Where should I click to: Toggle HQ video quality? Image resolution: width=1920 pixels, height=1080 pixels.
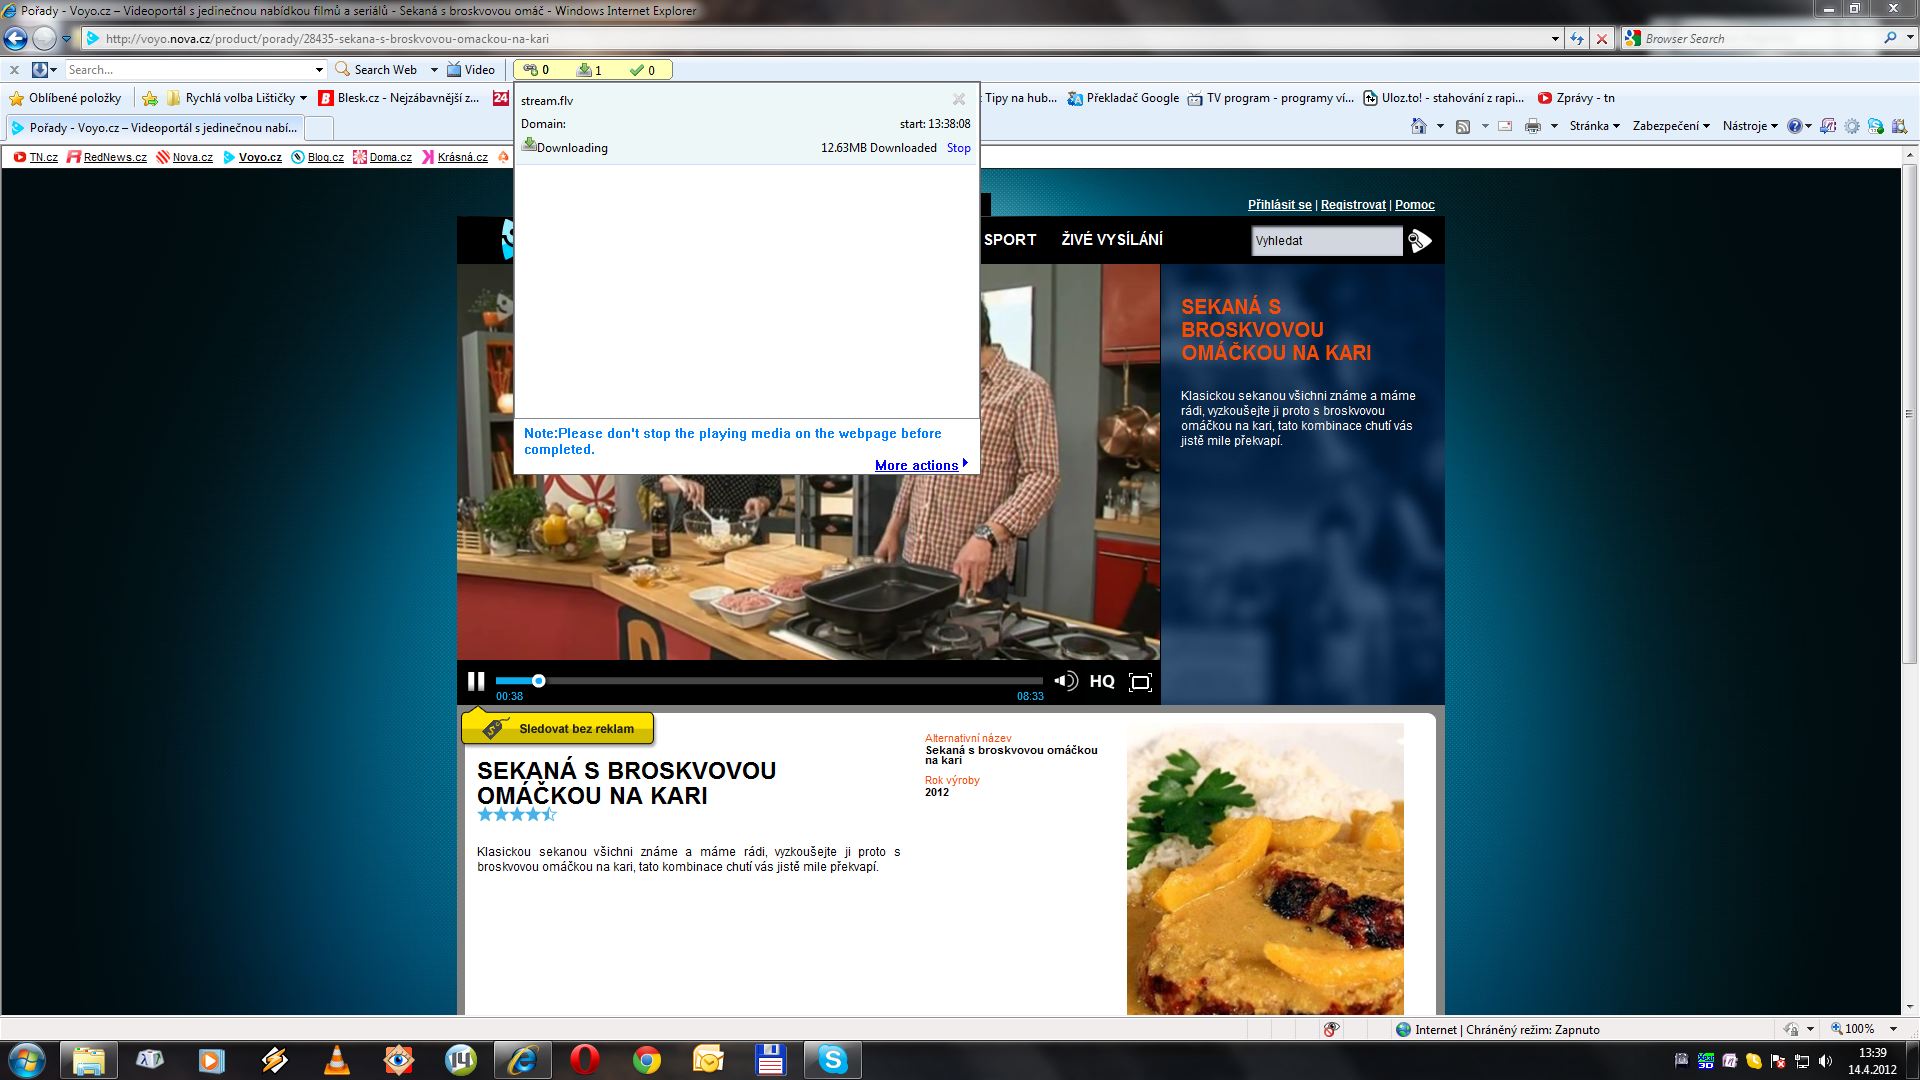(x=1101, y=681)
